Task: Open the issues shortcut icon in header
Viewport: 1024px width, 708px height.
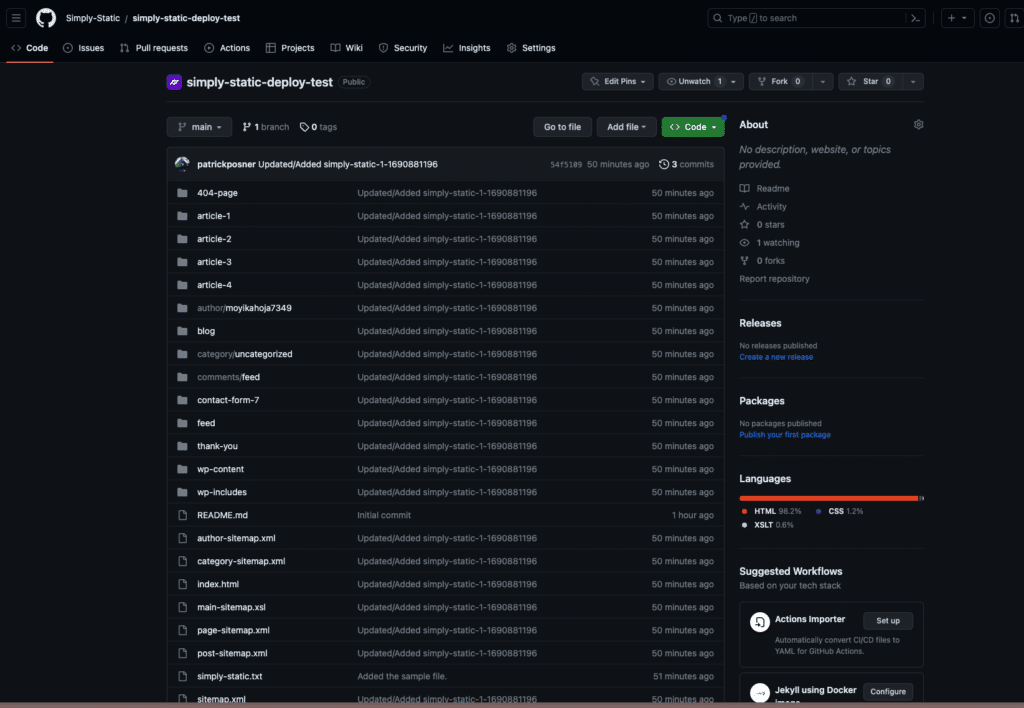Action: click(989, 18)
